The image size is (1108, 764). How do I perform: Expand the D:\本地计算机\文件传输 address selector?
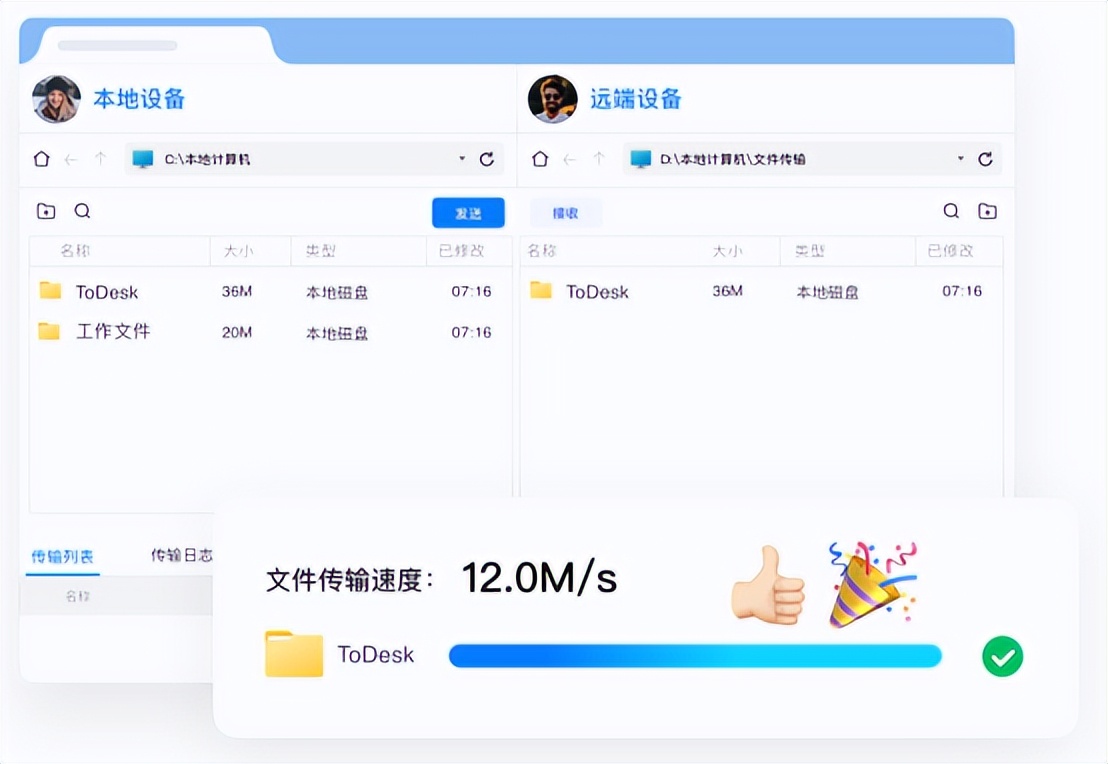(x=959, y=158)
